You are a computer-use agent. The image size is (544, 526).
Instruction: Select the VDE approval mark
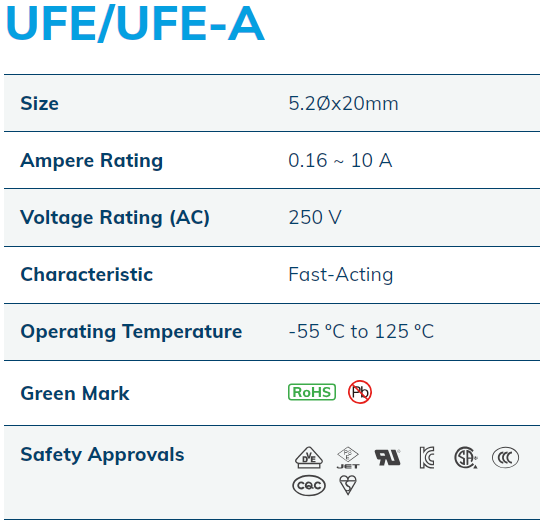point(309,457)
